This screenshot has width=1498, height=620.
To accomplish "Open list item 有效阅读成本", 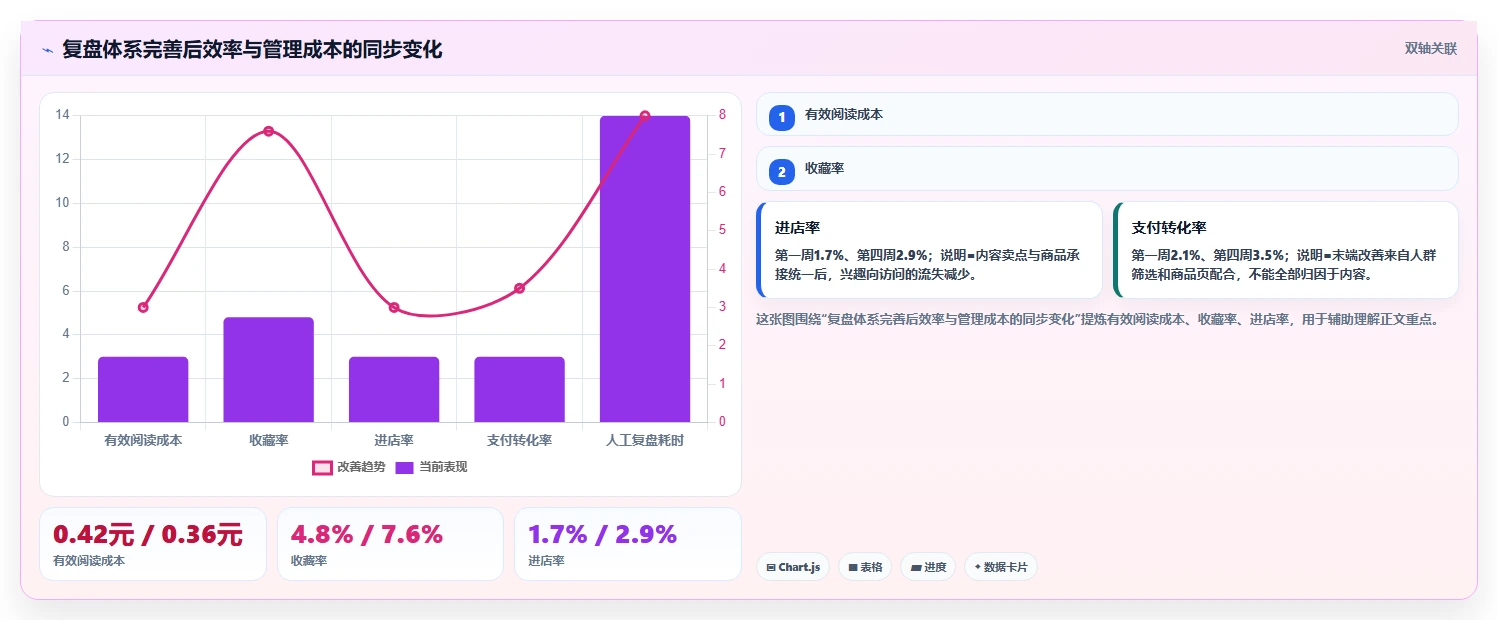I will pos(1107,114).
